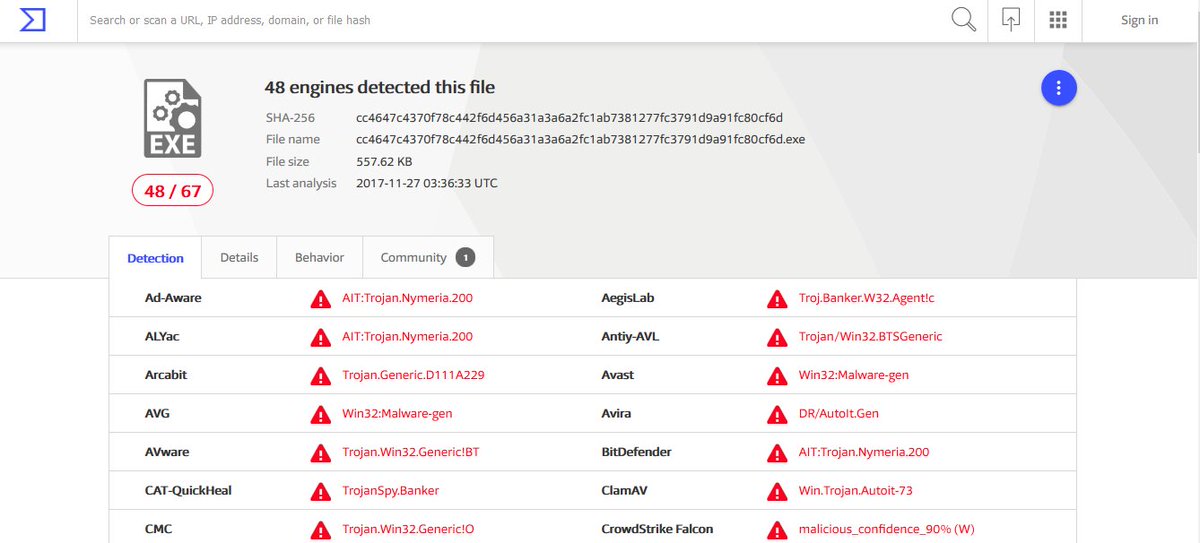Screen dimensions: 1200x543
Task: Click warning icon in AegisLab row
Action: [x=777, y=299]
